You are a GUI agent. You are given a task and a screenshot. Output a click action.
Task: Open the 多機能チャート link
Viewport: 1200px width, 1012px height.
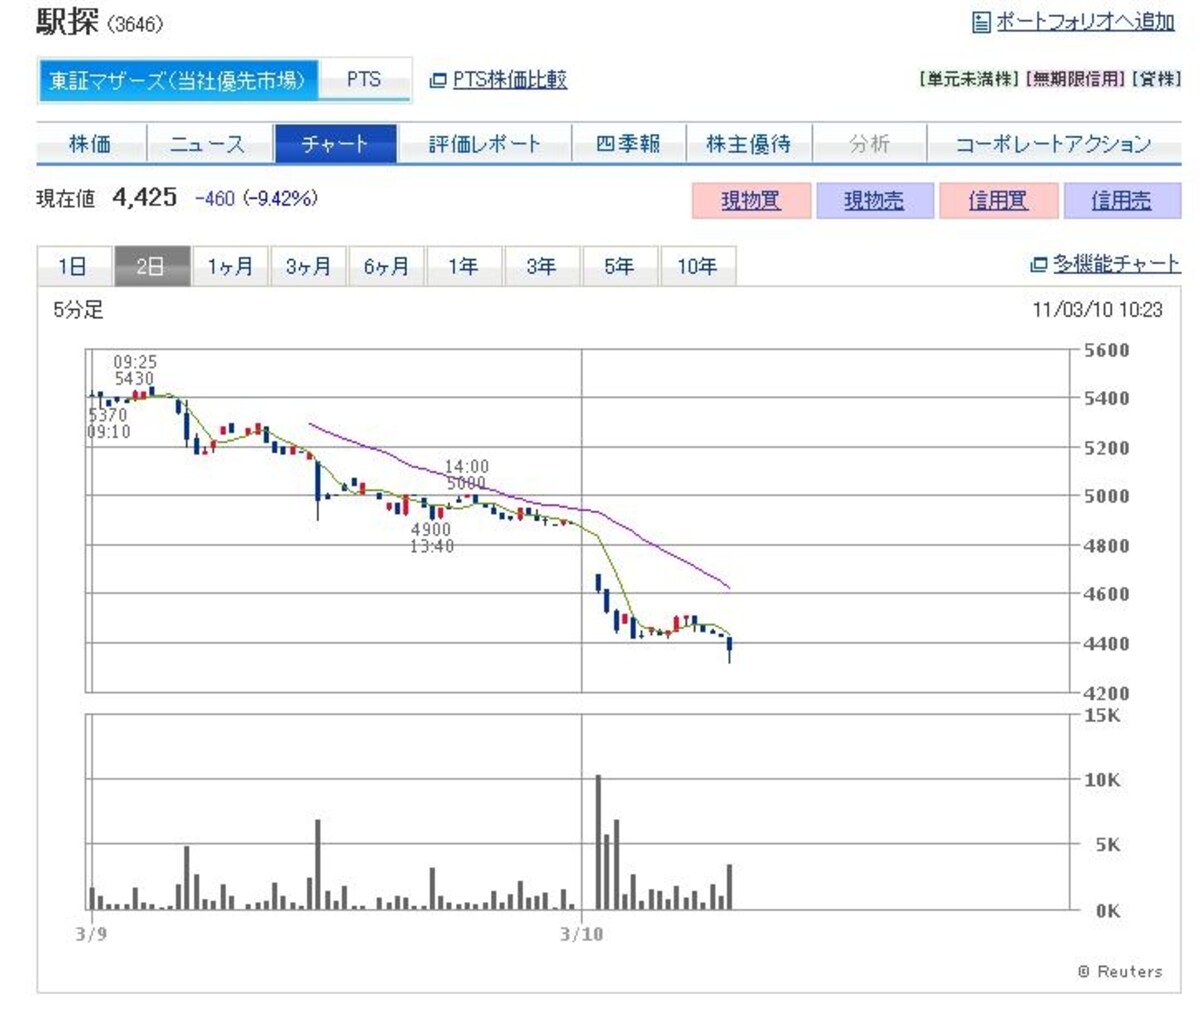(1116, 264)
